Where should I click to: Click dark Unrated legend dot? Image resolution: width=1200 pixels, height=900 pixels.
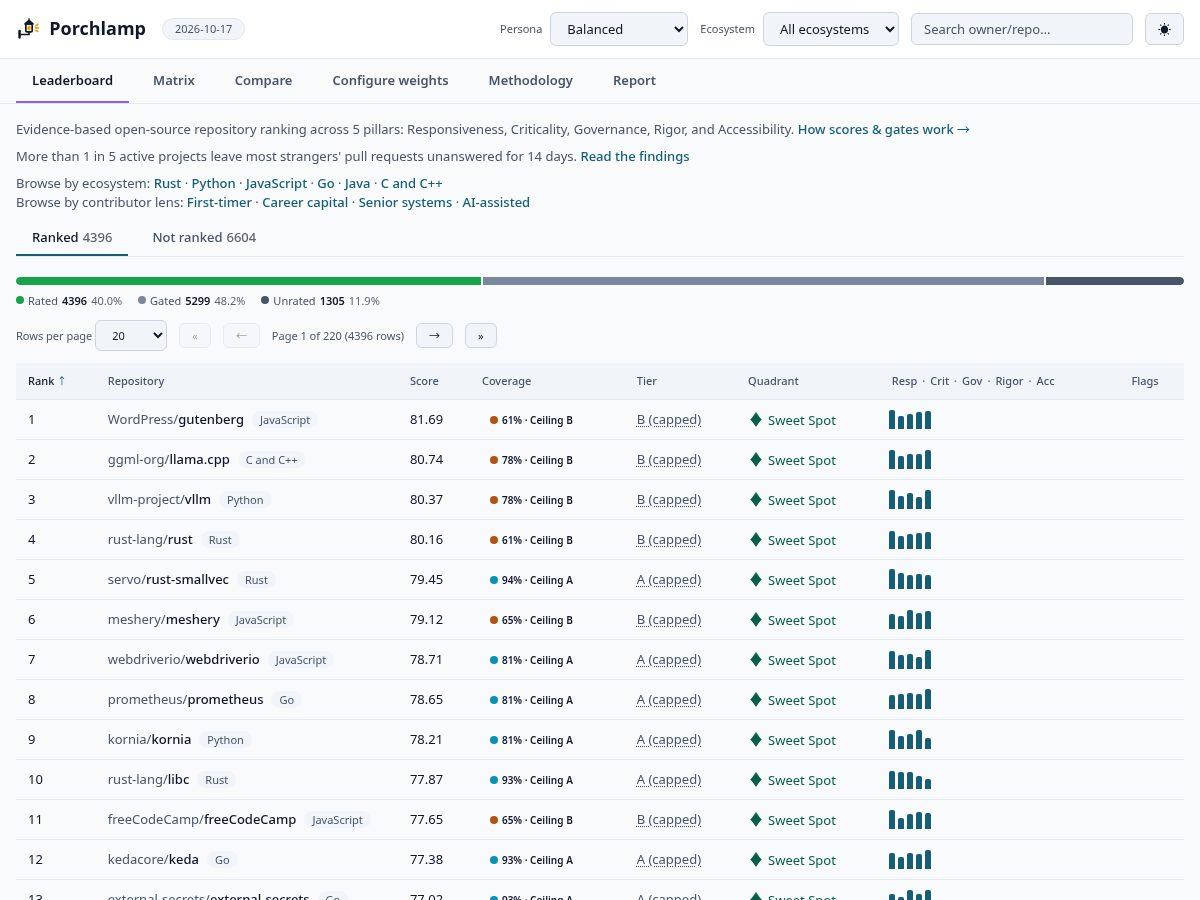(x=265, y=300)
